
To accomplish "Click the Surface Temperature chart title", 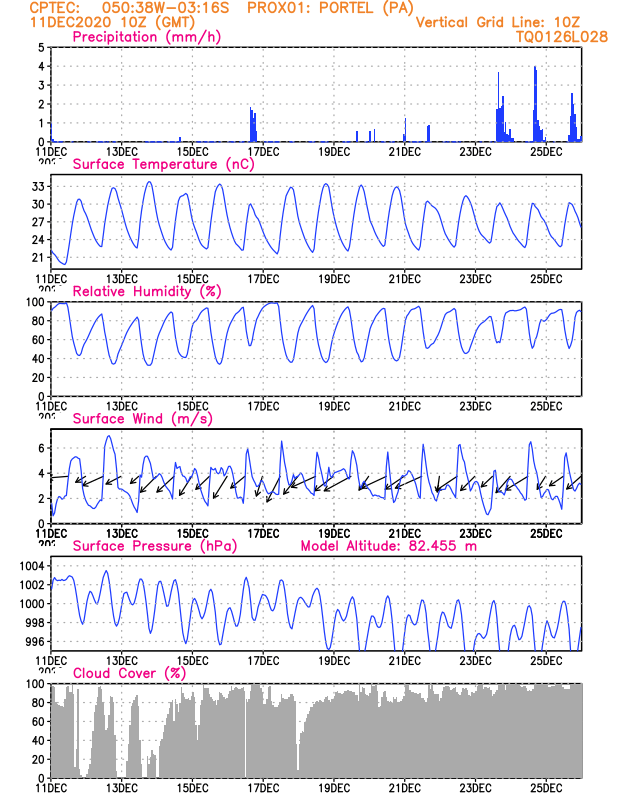I will (163, 164).
